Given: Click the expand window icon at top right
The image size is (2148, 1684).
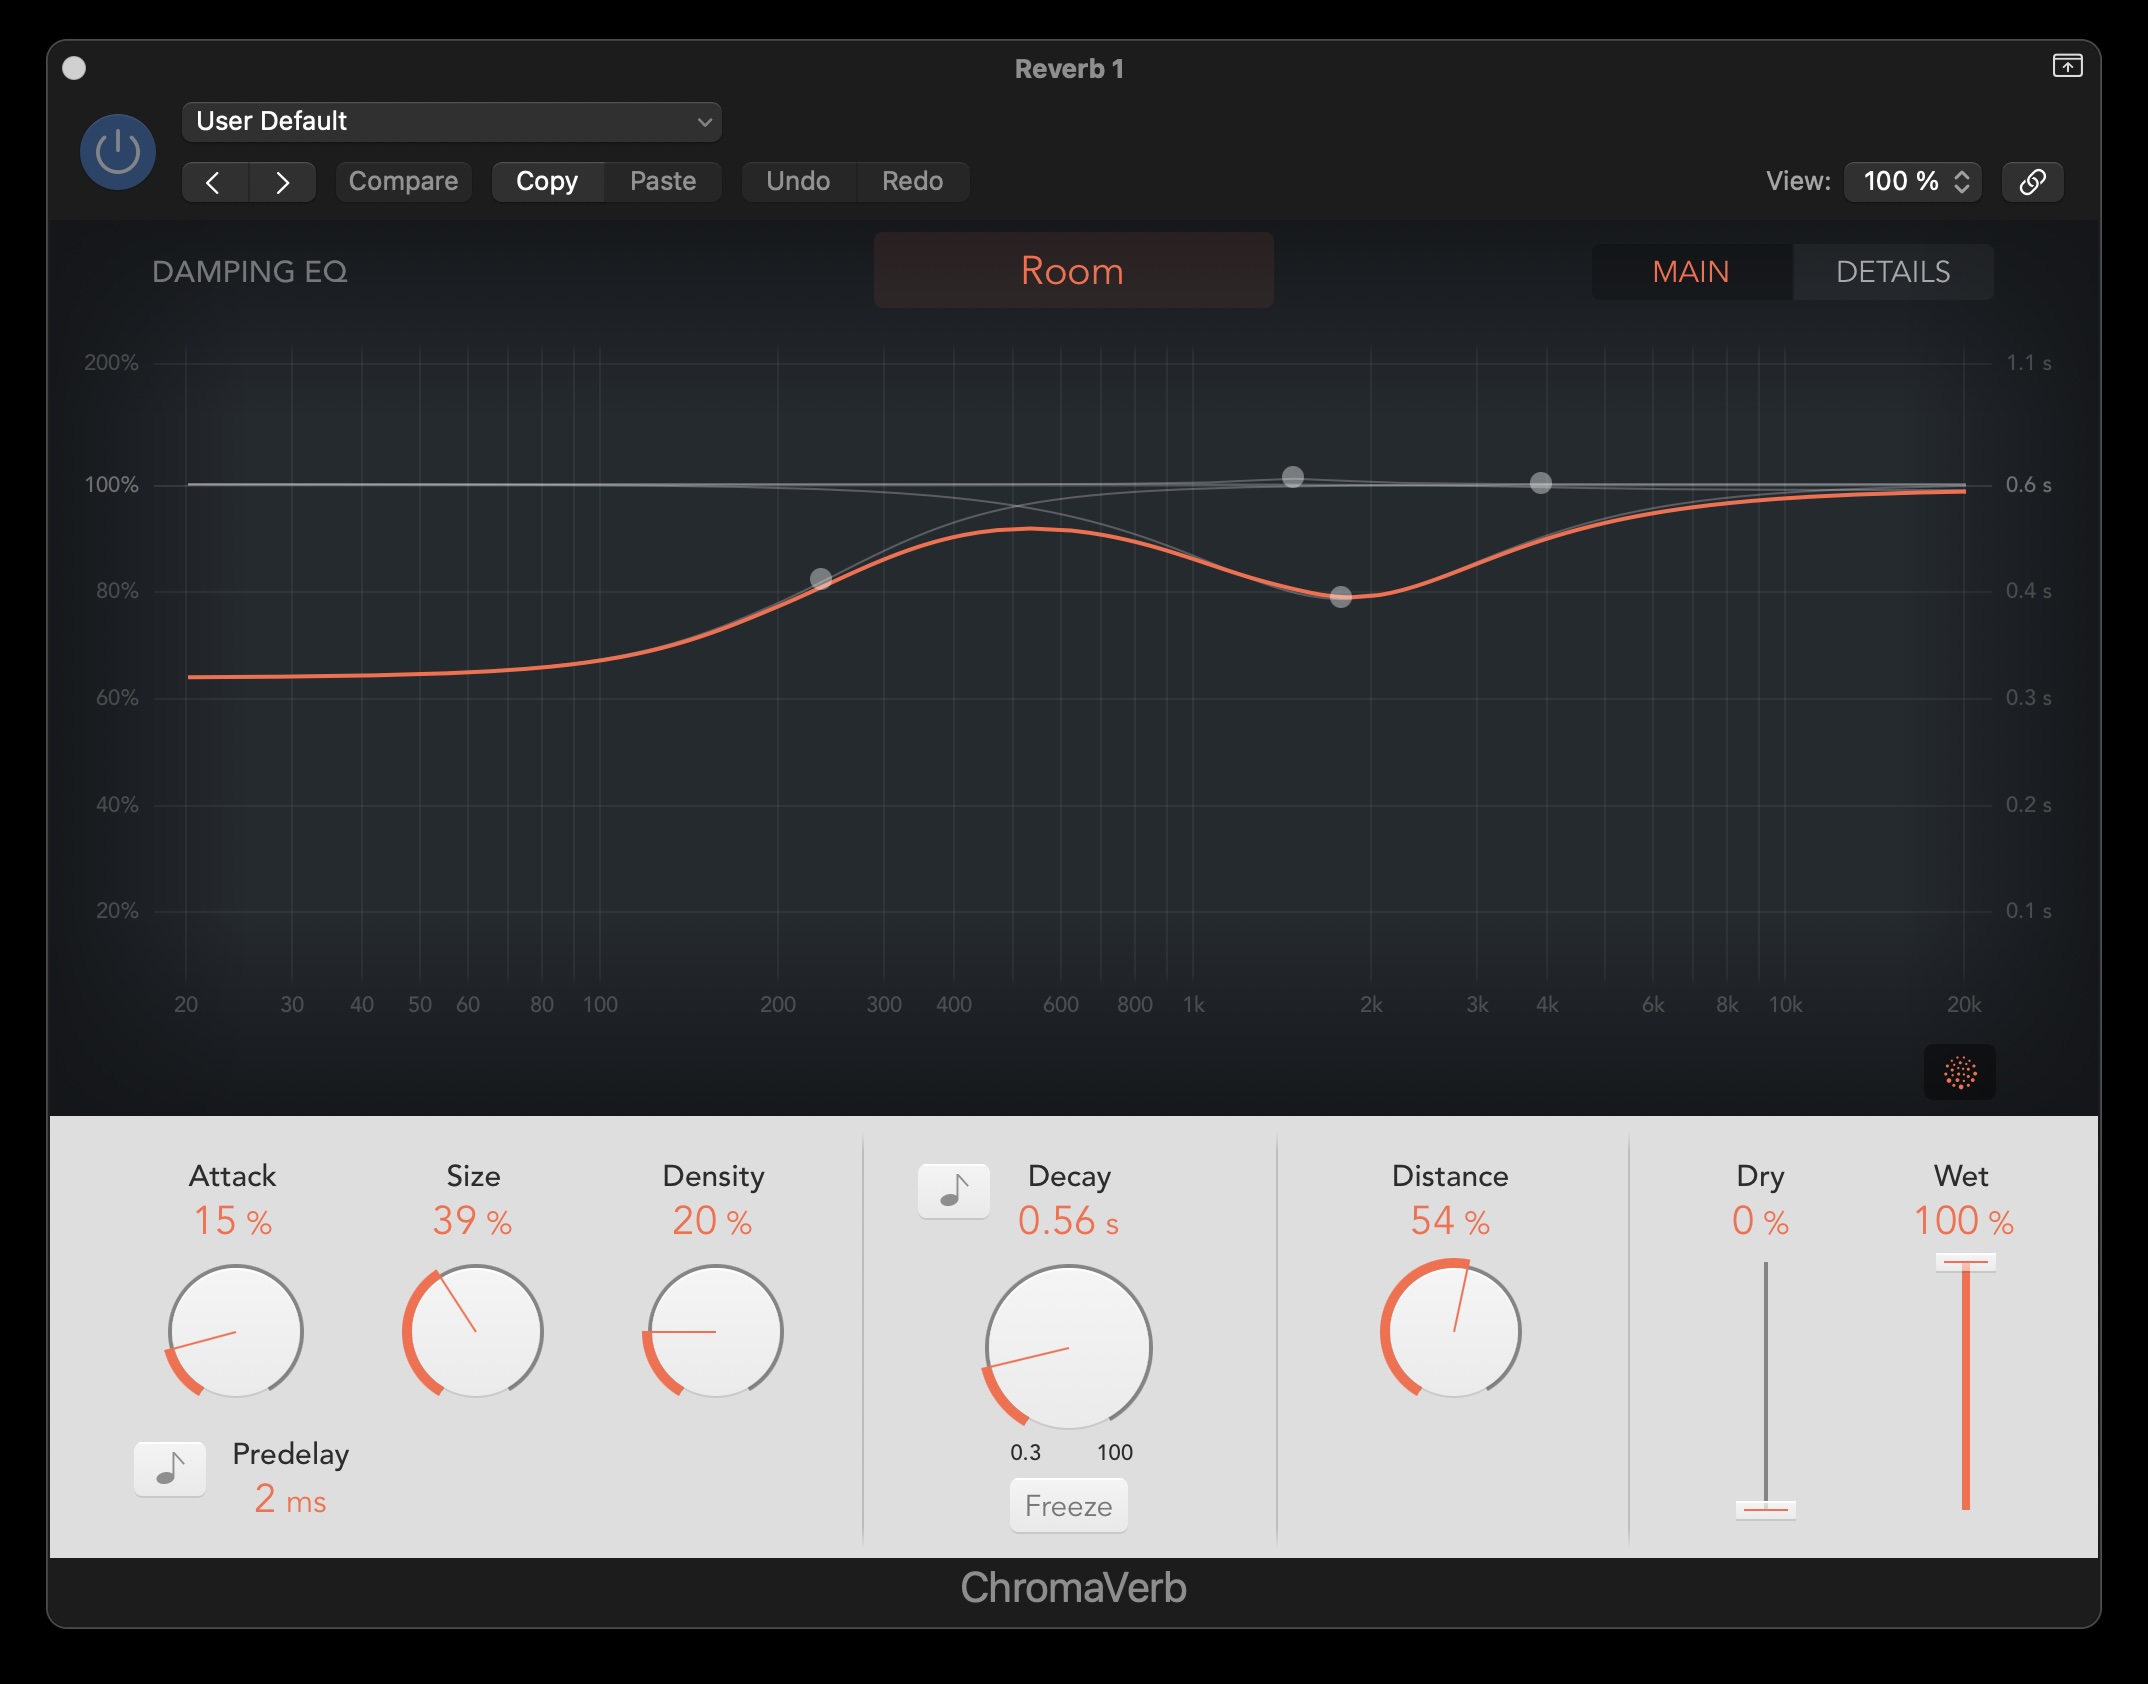Looking at the screenshot, I should [x=2067, y=67].
